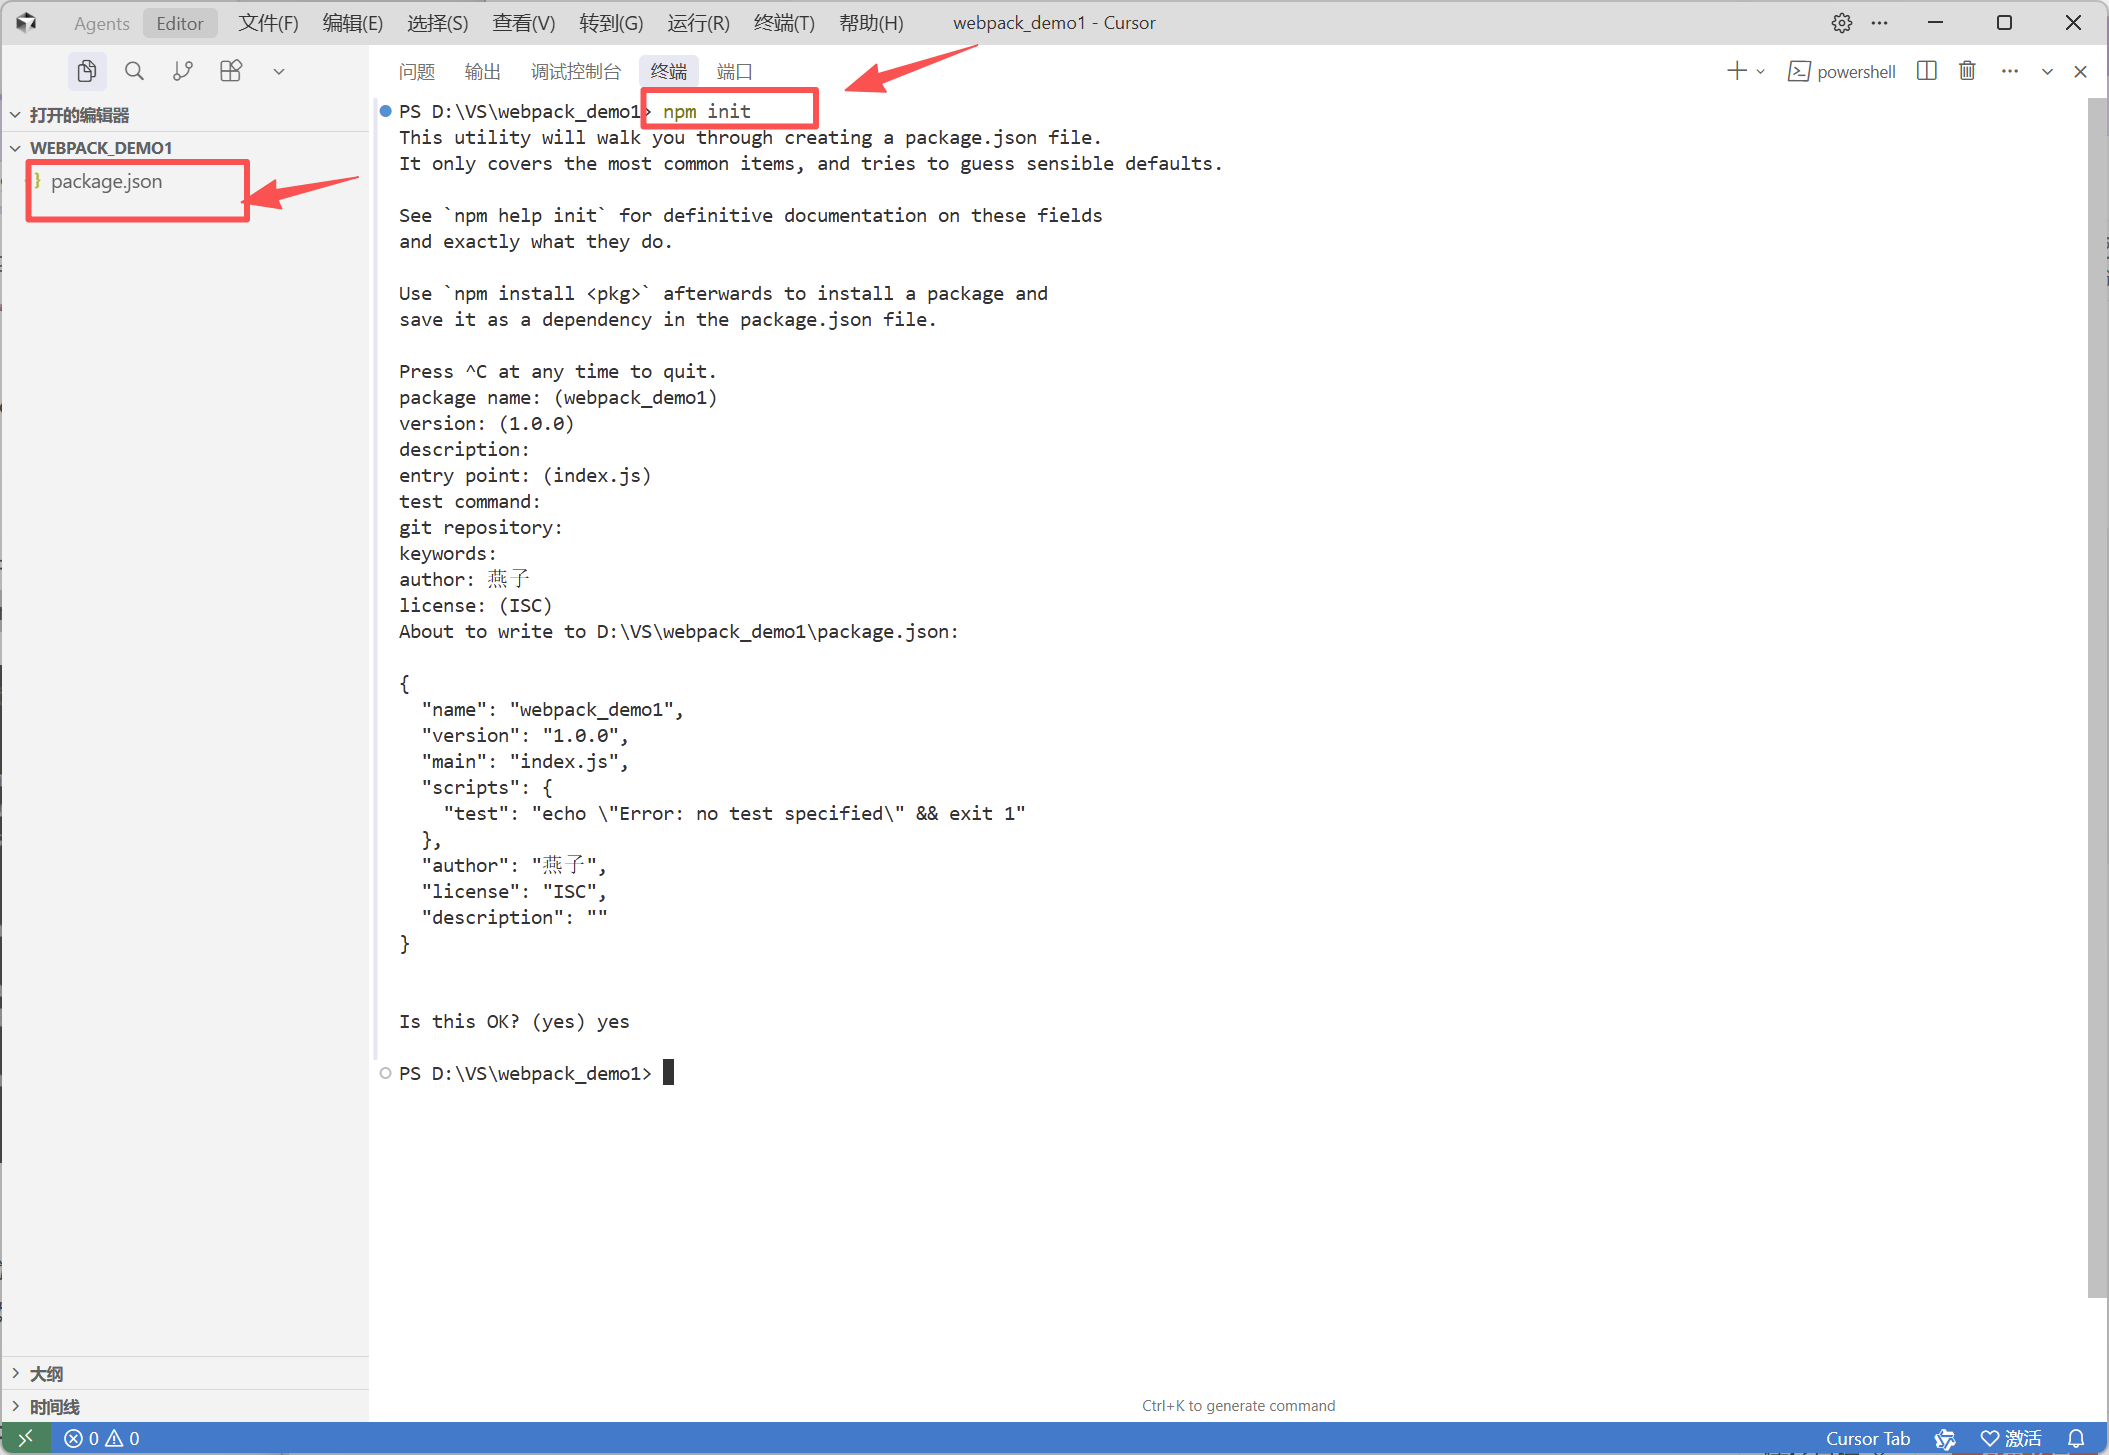The image size is (2109, 1455).
Task: Switch to Agents mode
Action: tap(101, 23)
